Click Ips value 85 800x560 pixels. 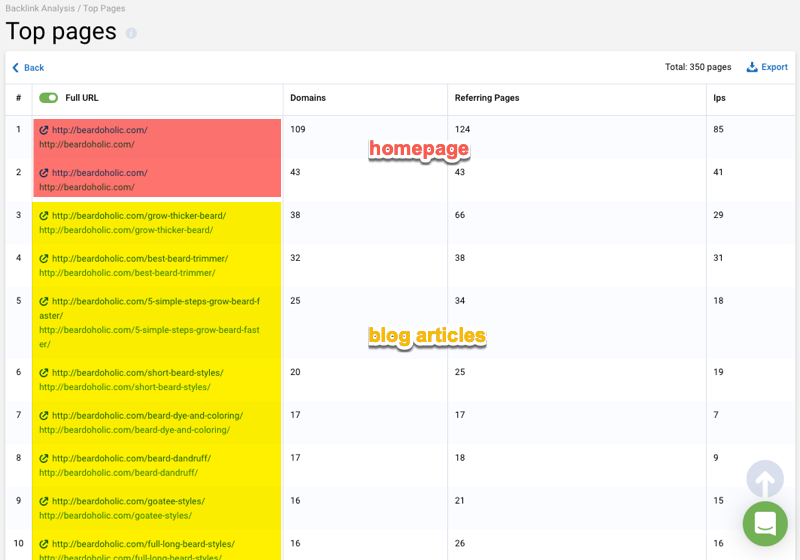tap(718, 130)
